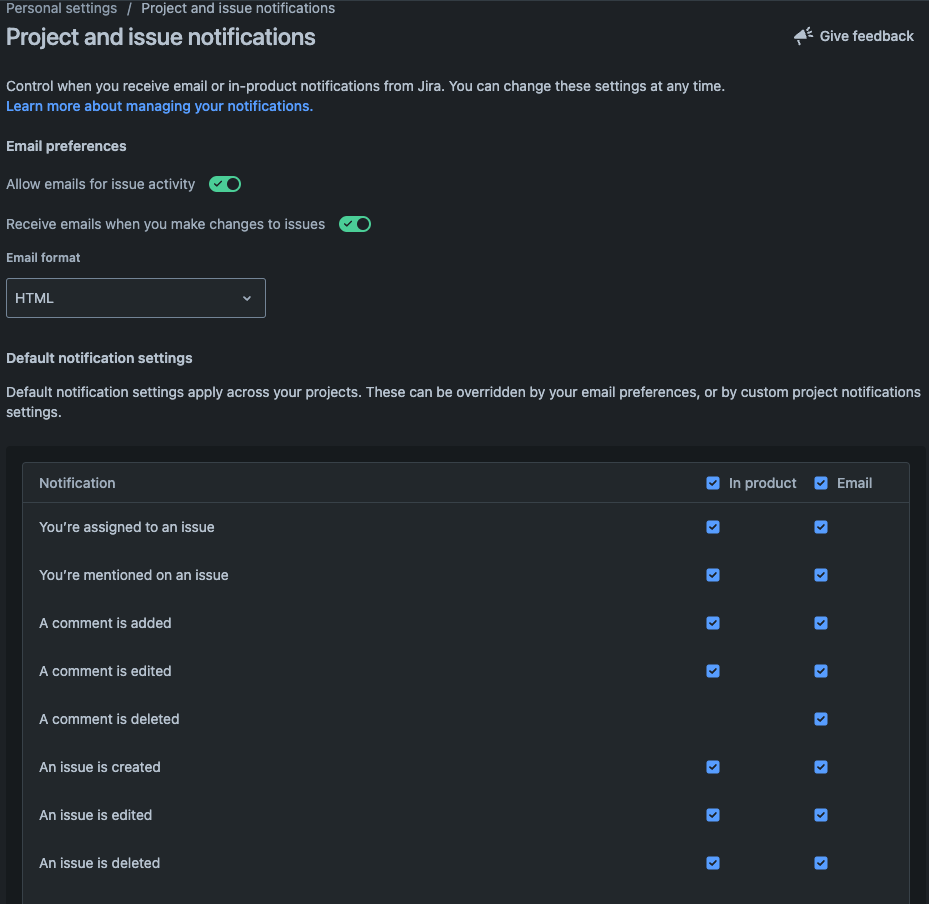
Task: Click the Give feedback button text
Action: coord(866,36)
